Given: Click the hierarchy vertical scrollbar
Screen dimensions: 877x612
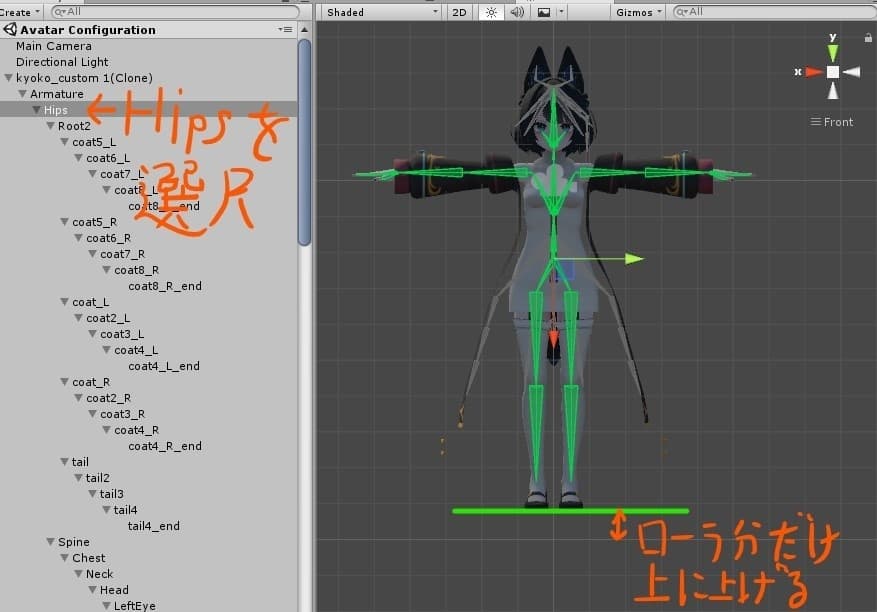Looking at the screenshot, I should [304, 150].
